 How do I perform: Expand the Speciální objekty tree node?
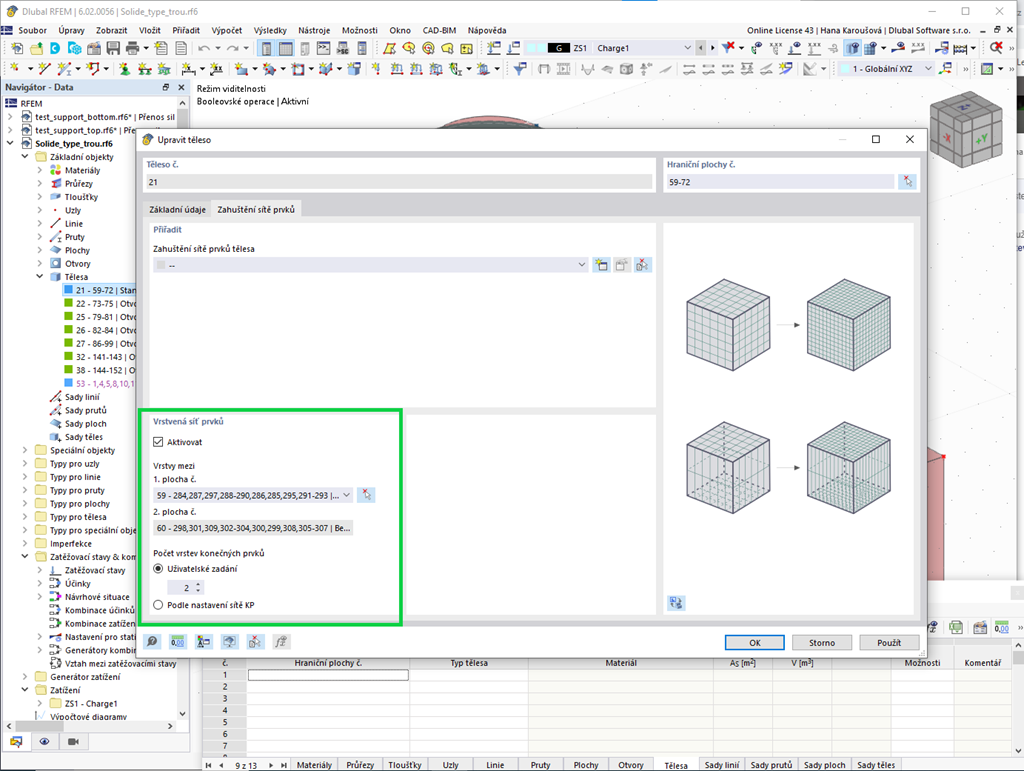[x=25, y=450]
